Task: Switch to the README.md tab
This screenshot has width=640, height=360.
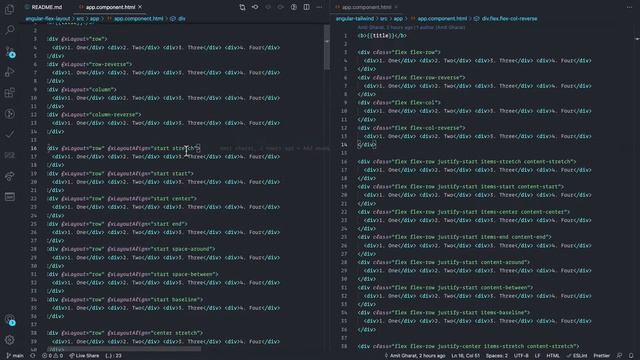Action: (x=46, y=7)
